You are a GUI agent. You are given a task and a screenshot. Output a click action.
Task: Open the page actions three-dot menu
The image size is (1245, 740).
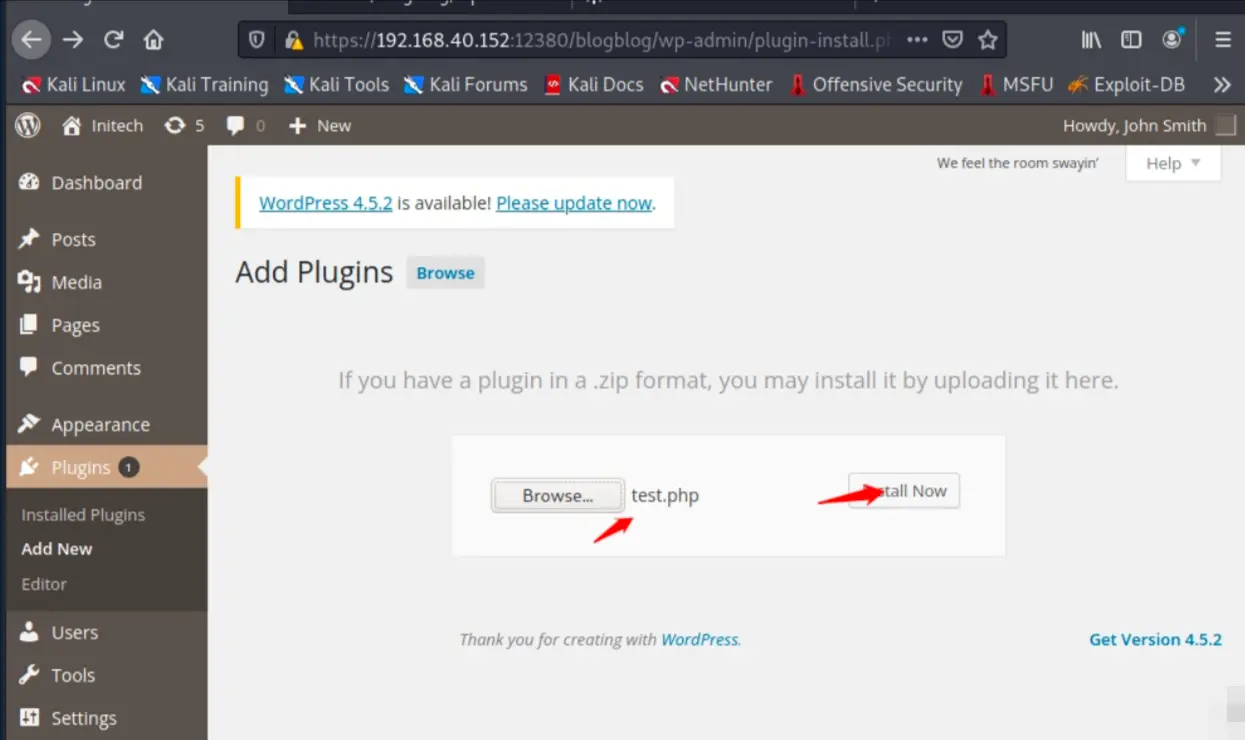(917, 40)
